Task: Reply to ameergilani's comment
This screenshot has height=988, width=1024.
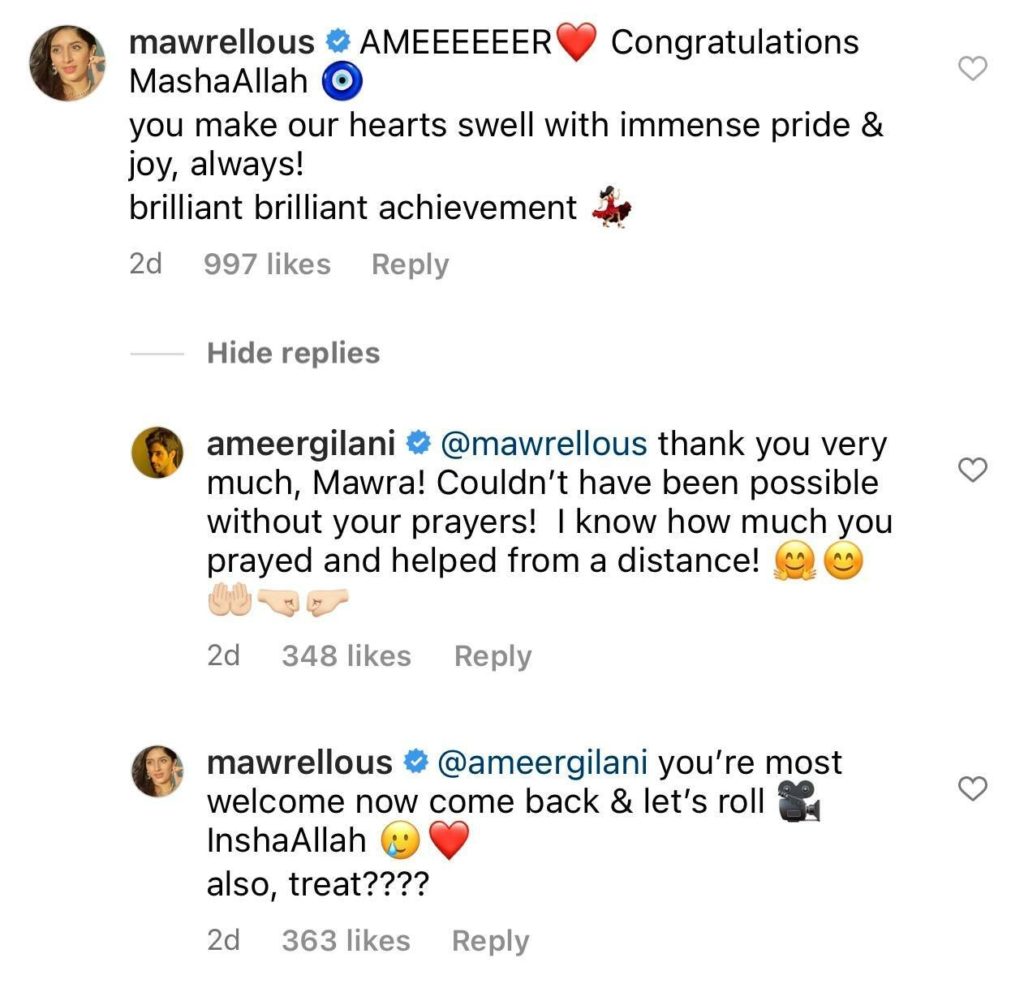Action: [492, 656]
